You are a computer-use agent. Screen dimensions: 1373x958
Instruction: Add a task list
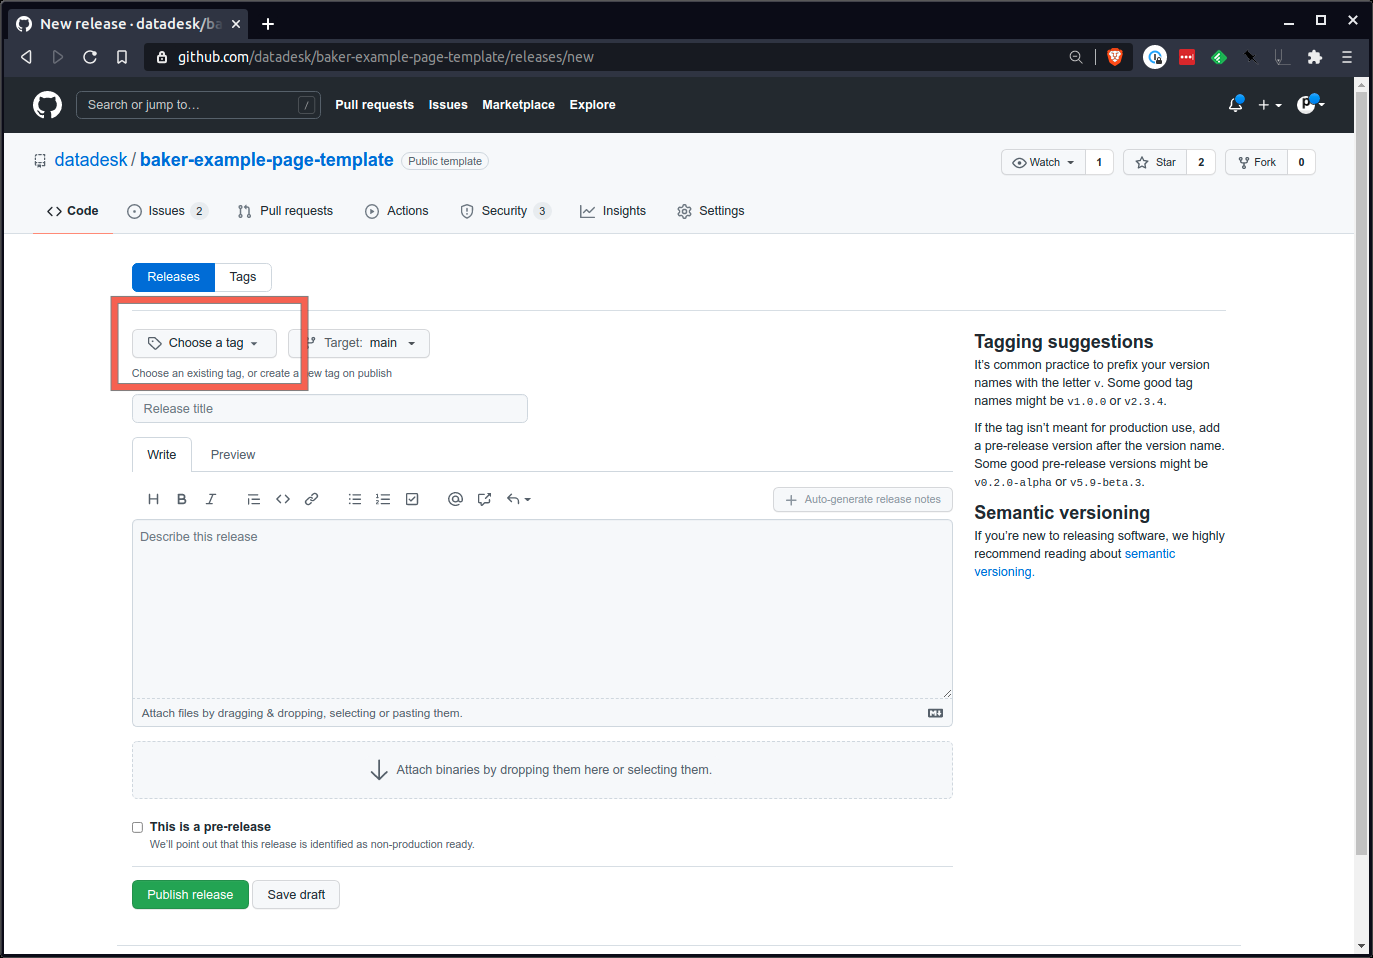click(x=412, y=499)
